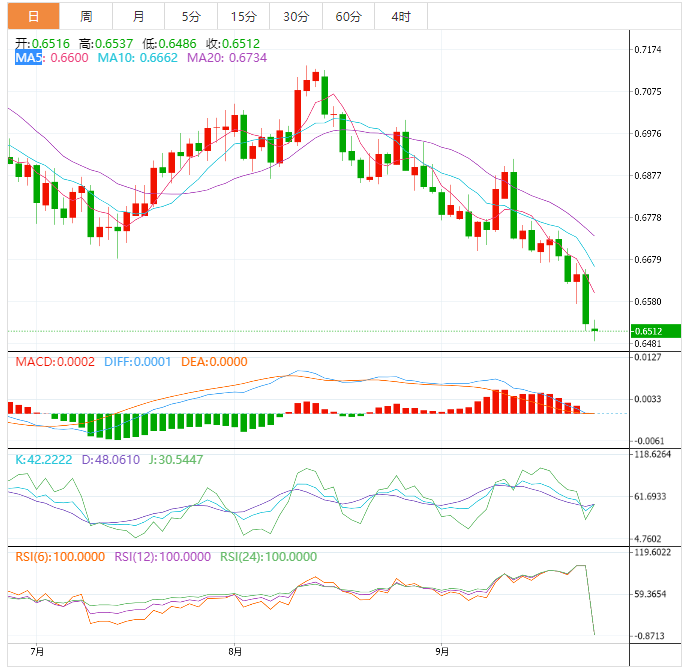The image size is (690, 672).
Task: Click the DEA label in MACD panel
Action: point(213,362)
